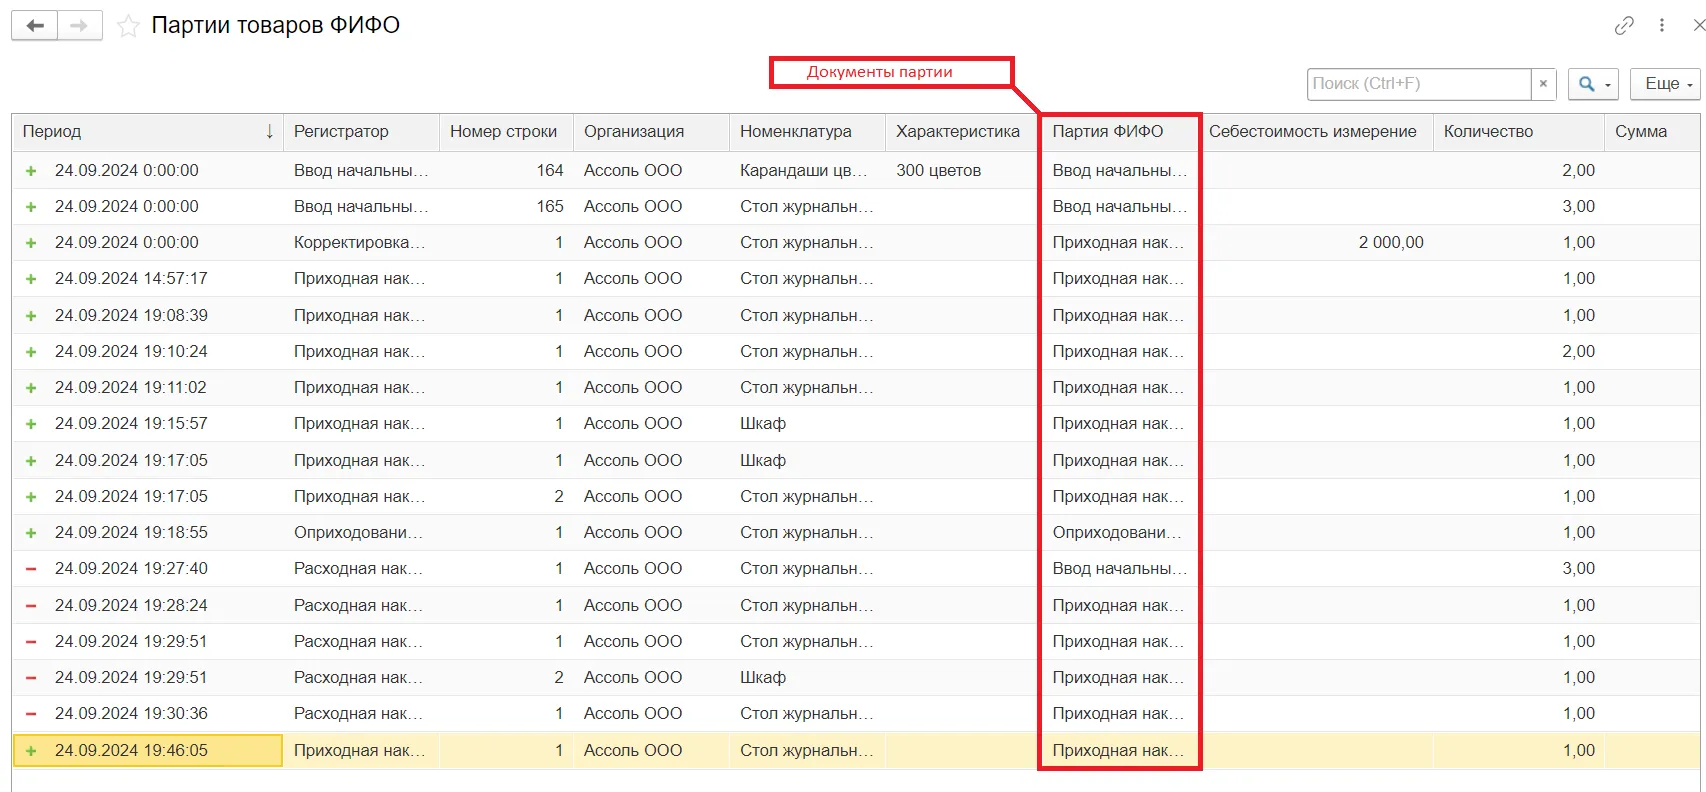Select the minus icon of the 19:27:40 row

click(x=31, y=569)
